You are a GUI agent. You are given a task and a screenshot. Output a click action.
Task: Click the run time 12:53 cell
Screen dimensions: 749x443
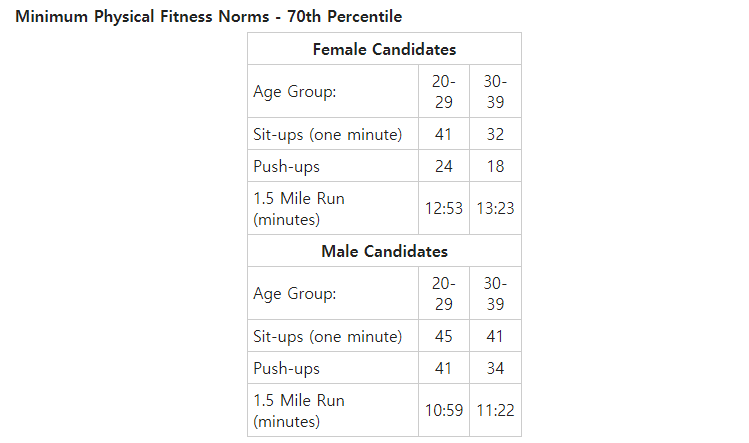point(444,208)
